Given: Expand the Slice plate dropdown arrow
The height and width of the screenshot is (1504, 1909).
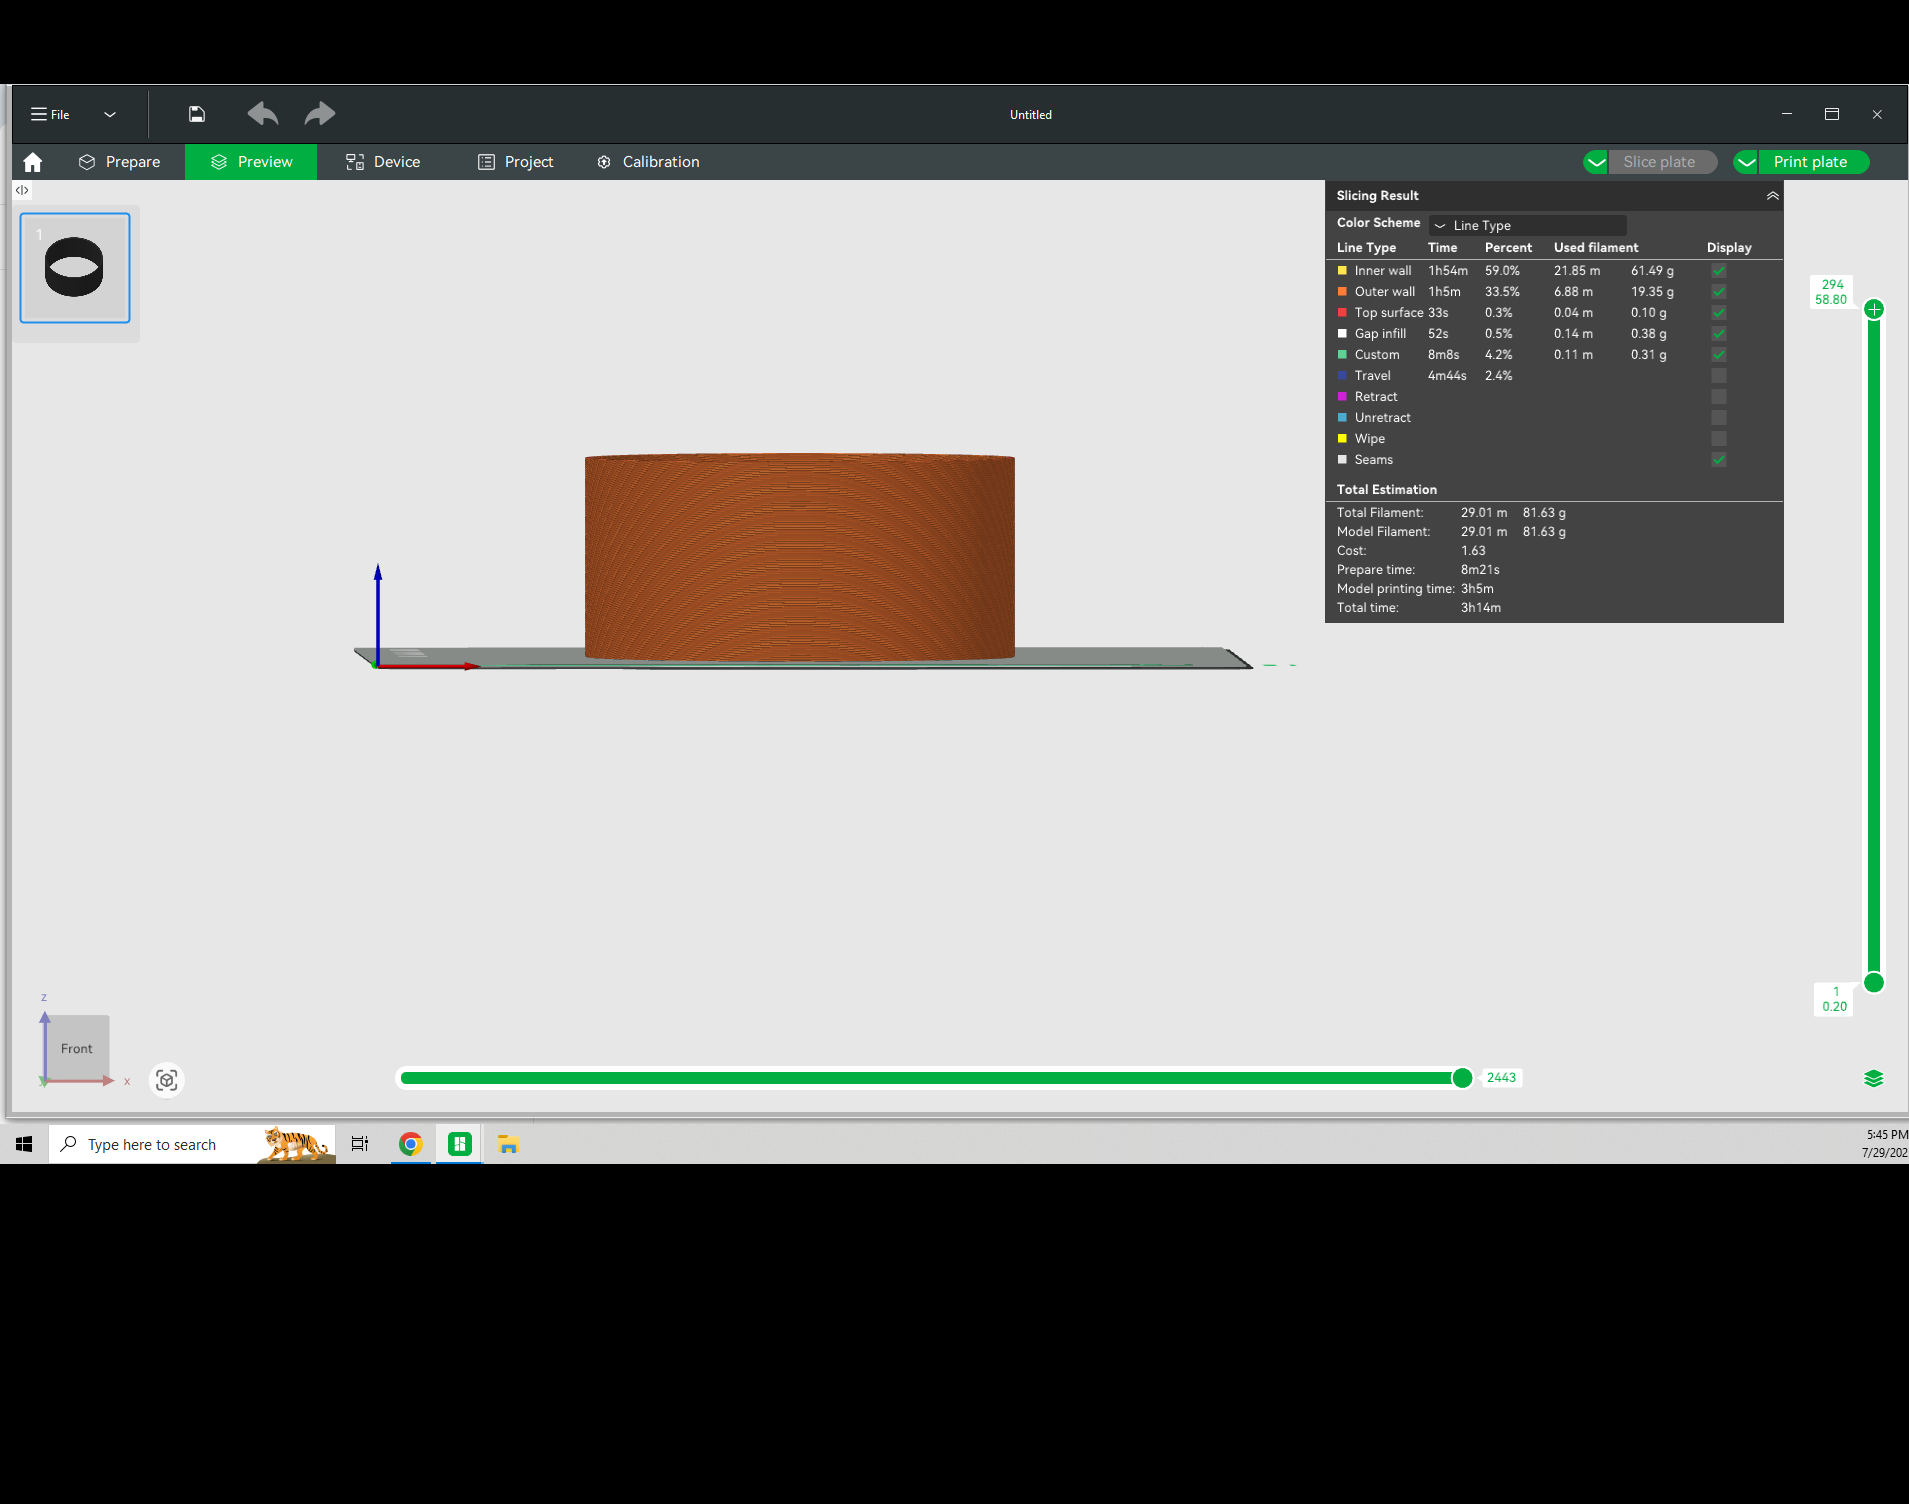Looking at the screenshot, I should 1596,162.
